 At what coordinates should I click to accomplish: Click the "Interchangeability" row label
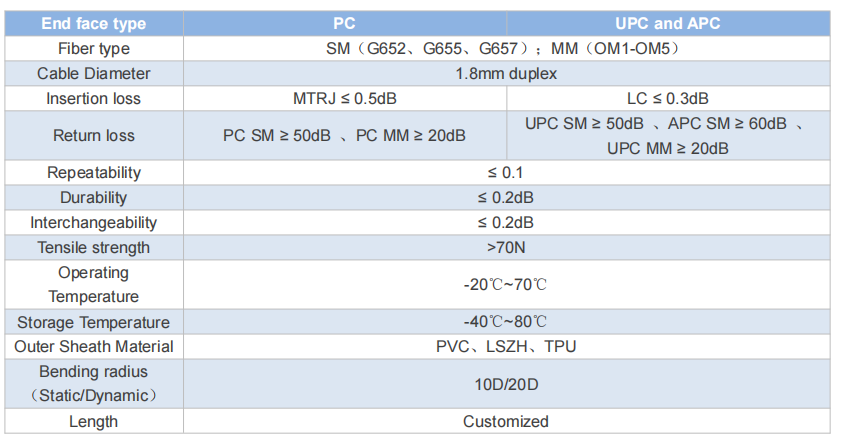click(94, 222)
